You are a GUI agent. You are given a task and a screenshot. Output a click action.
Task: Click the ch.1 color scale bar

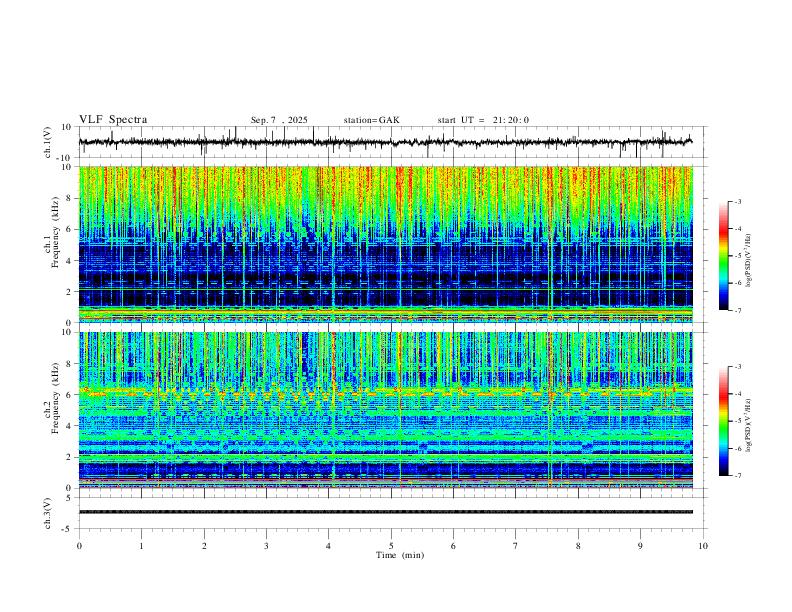724,256
